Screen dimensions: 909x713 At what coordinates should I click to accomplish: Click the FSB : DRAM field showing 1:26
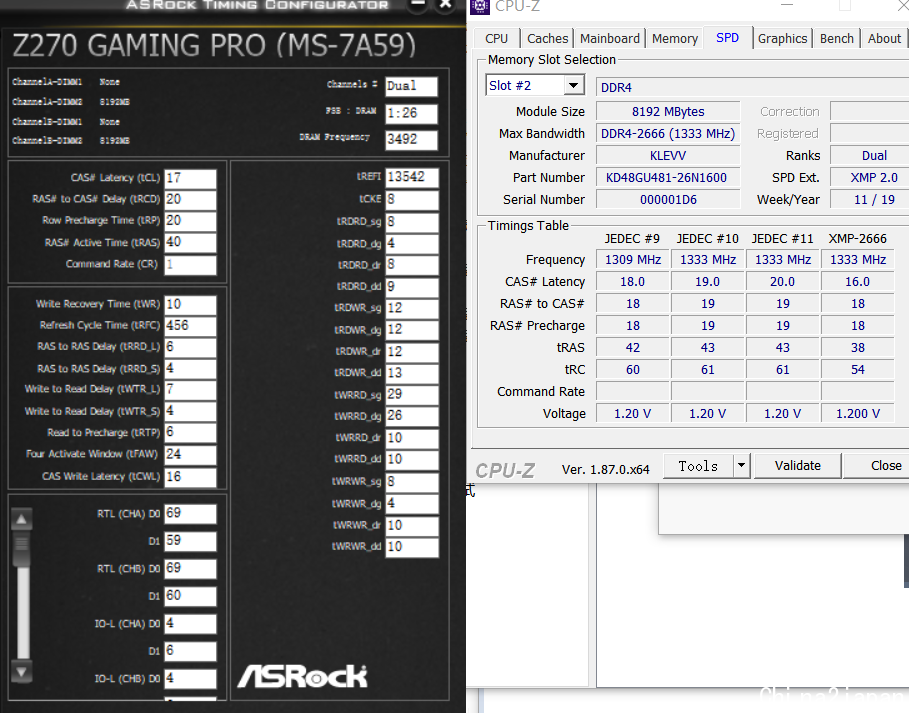tap(412, 113)
